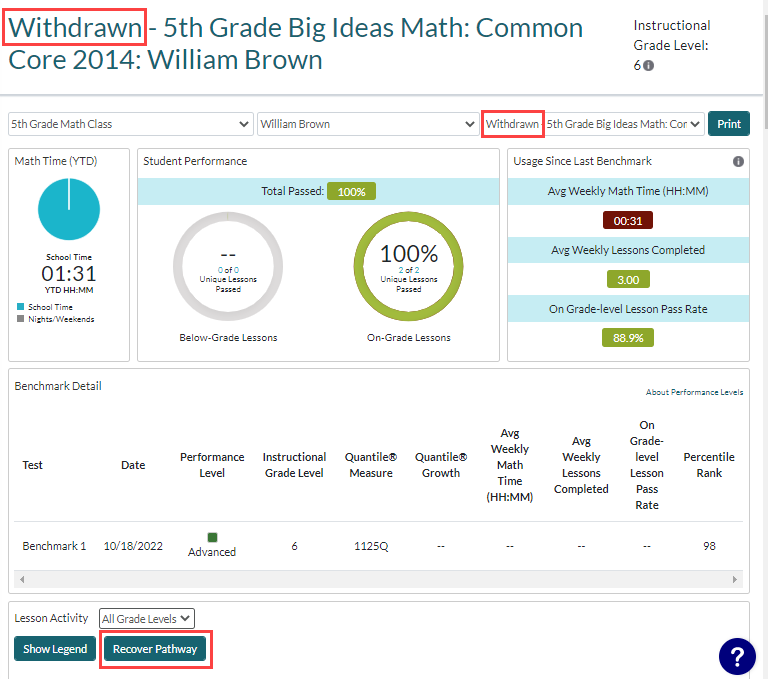The image size is (768, 679).
Task: Click the 88.9% lesson pass rate value
Action: click(x=628, y=338)
